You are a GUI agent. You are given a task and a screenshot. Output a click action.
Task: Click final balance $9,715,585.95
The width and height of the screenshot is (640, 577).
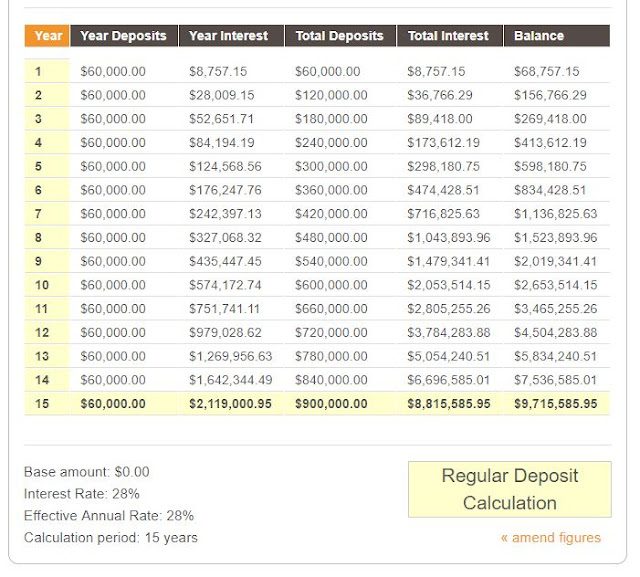pos(555,404)
